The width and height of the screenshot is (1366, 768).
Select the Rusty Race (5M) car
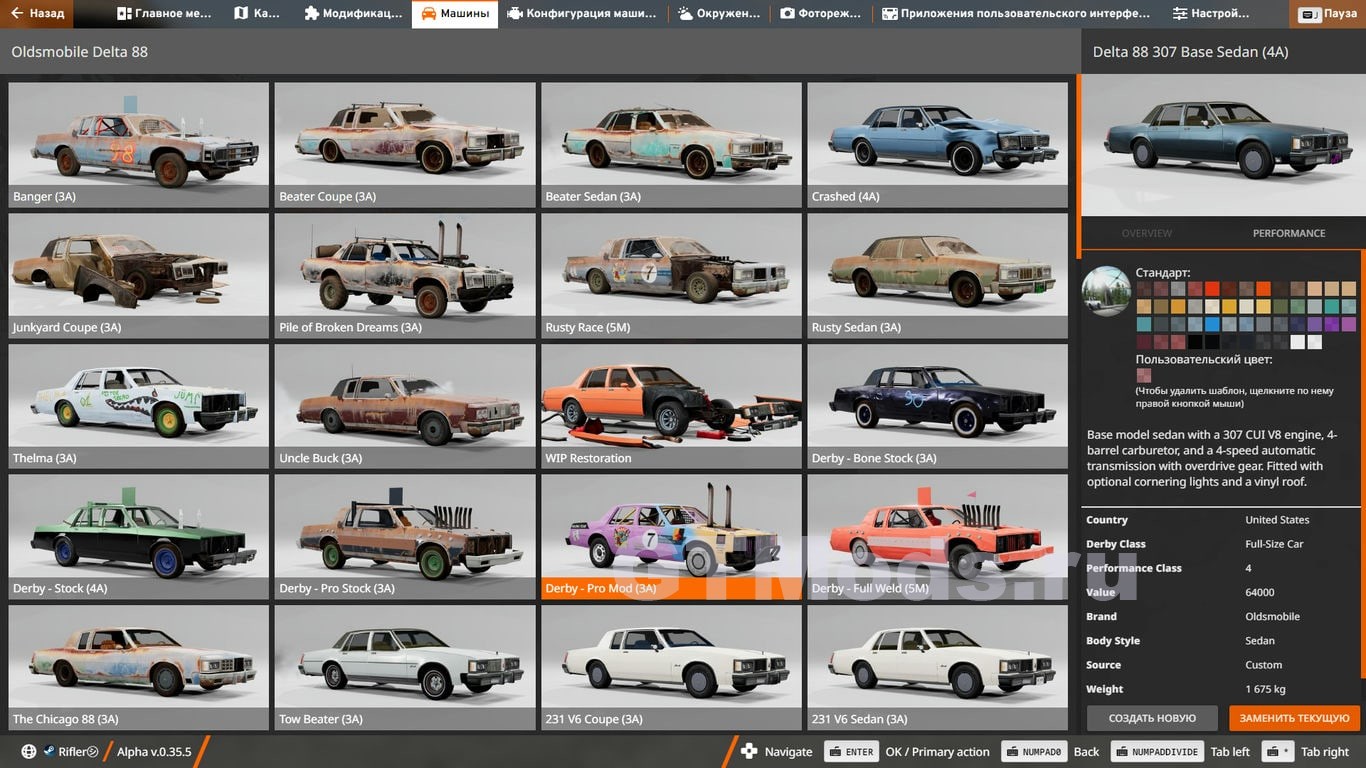click(671, 275)
